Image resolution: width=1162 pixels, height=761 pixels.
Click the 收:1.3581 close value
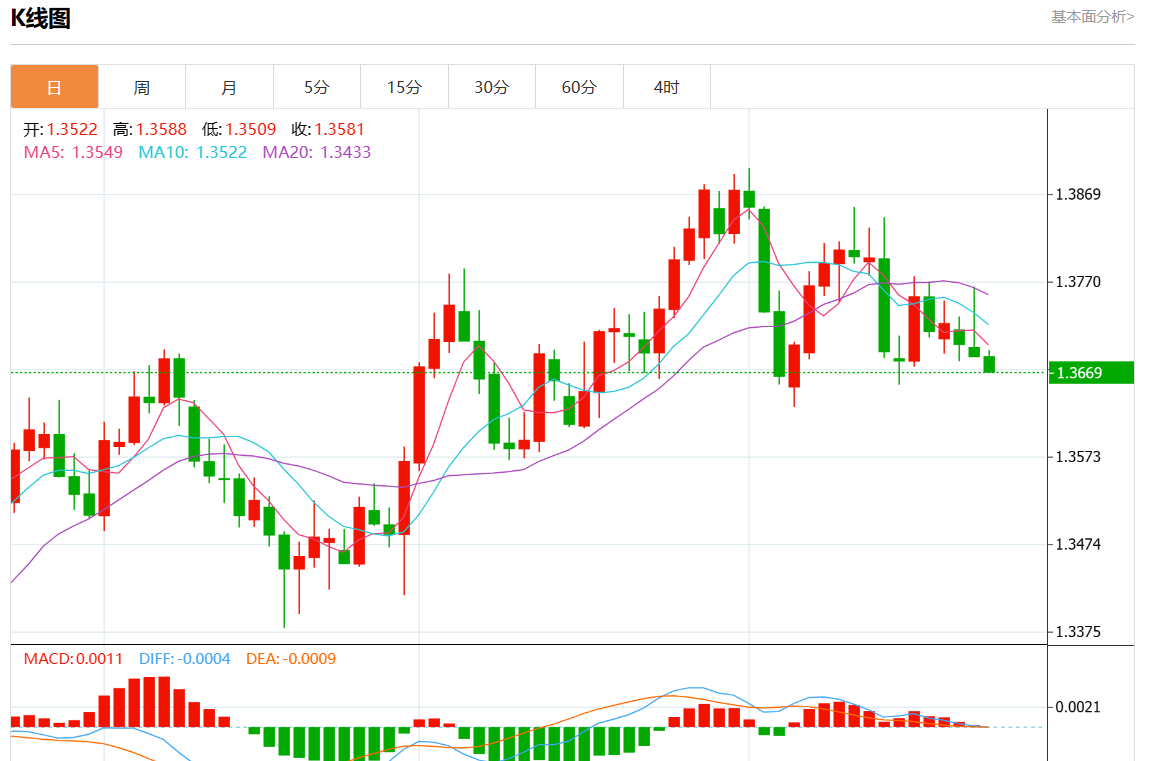[328, 130]
